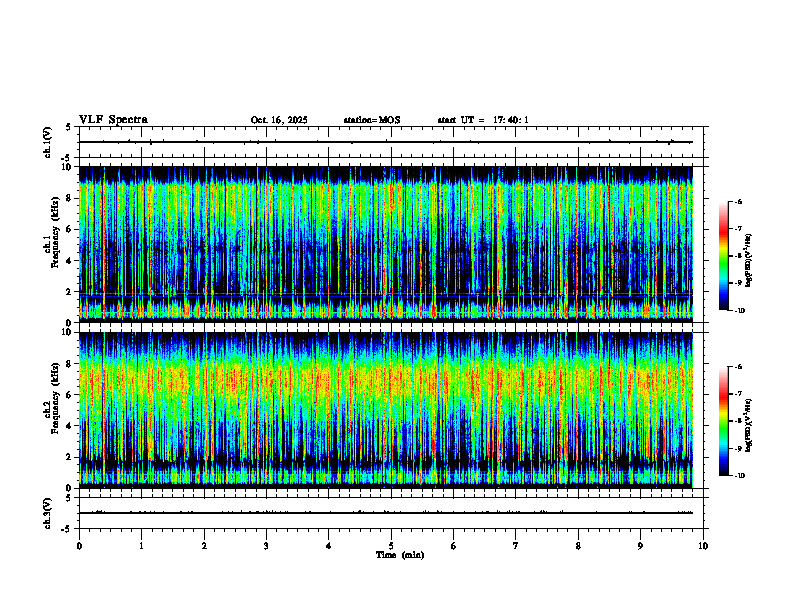Click the log(PSD) label beside ch.1 color bar
792x612 pixels.
749,260
